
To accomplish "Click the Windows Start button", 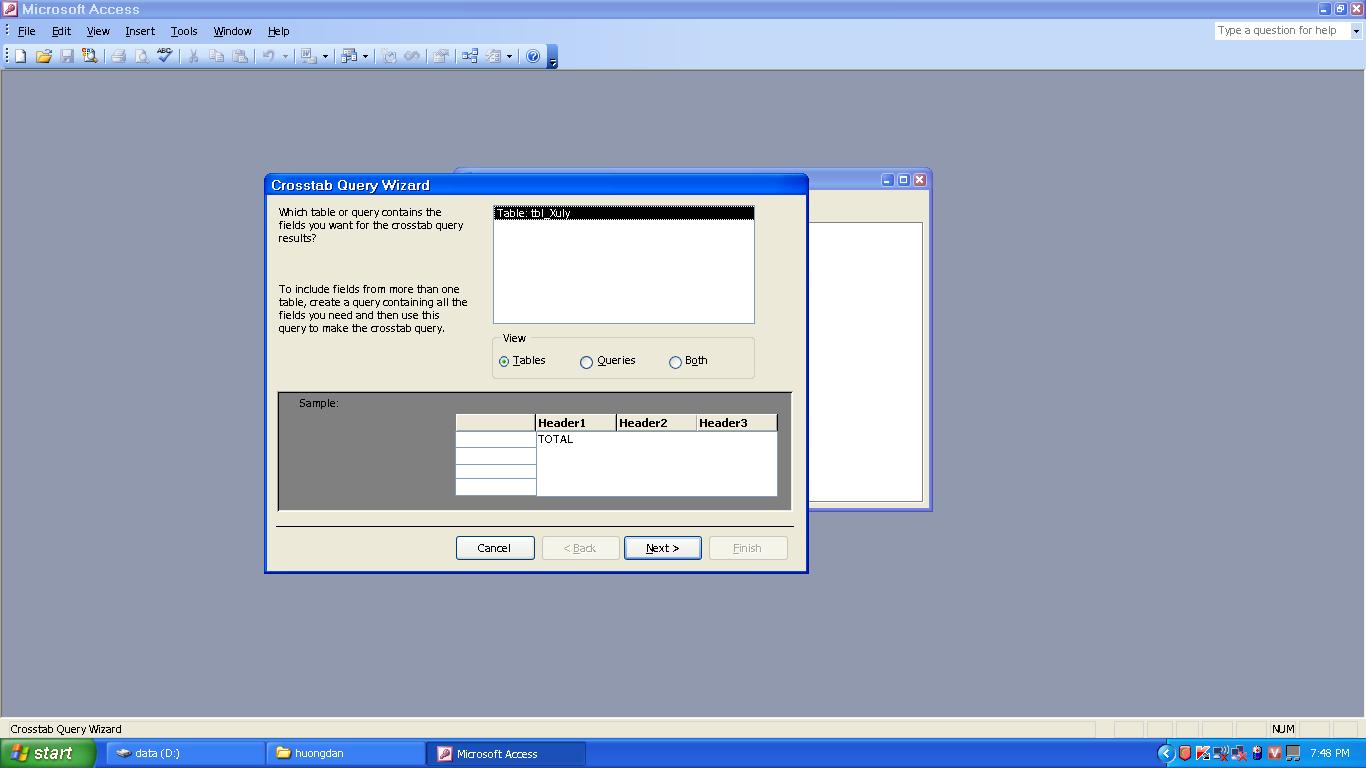I will click(47, 753).
